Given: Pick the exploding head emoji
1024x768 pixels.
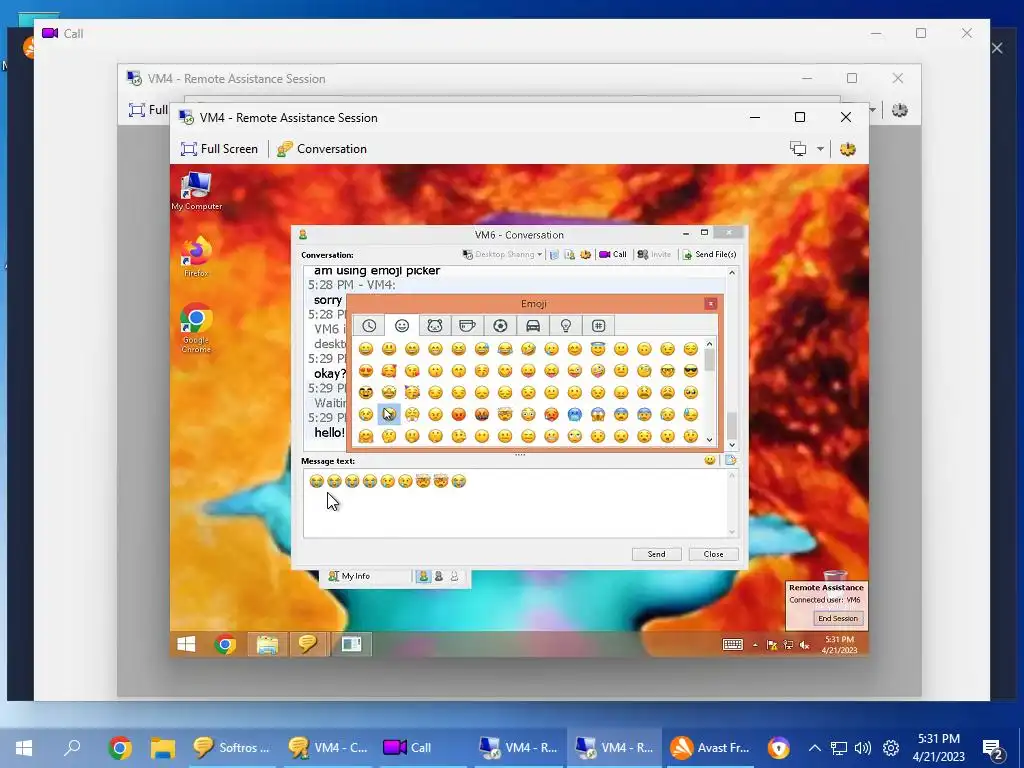Looking at the screenshot, I should point(505,414).
